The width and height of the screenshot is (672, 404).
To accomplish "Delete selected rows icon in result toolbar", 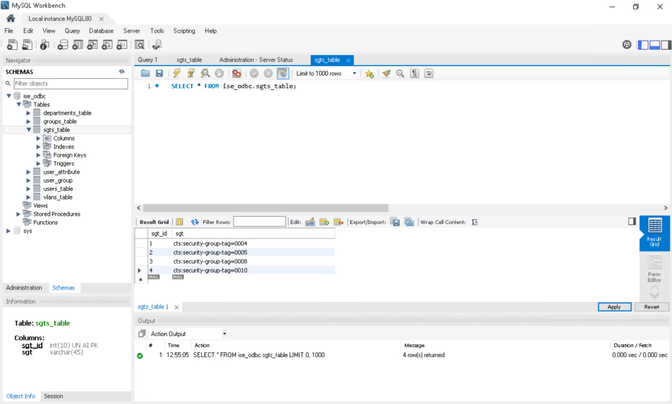I will coord(338,221).
